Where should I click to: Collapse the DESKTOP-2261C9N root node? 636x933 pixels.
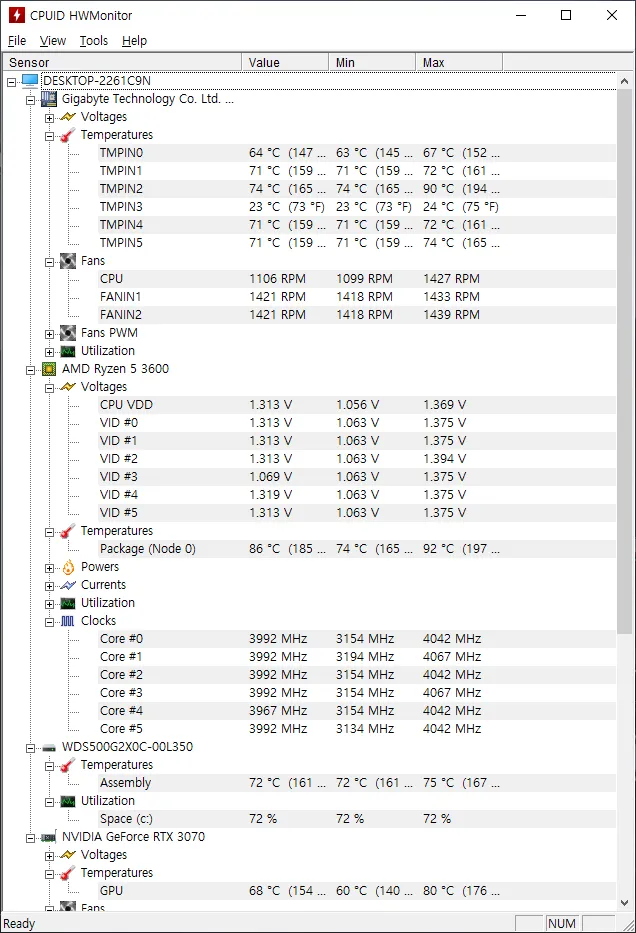11,82
